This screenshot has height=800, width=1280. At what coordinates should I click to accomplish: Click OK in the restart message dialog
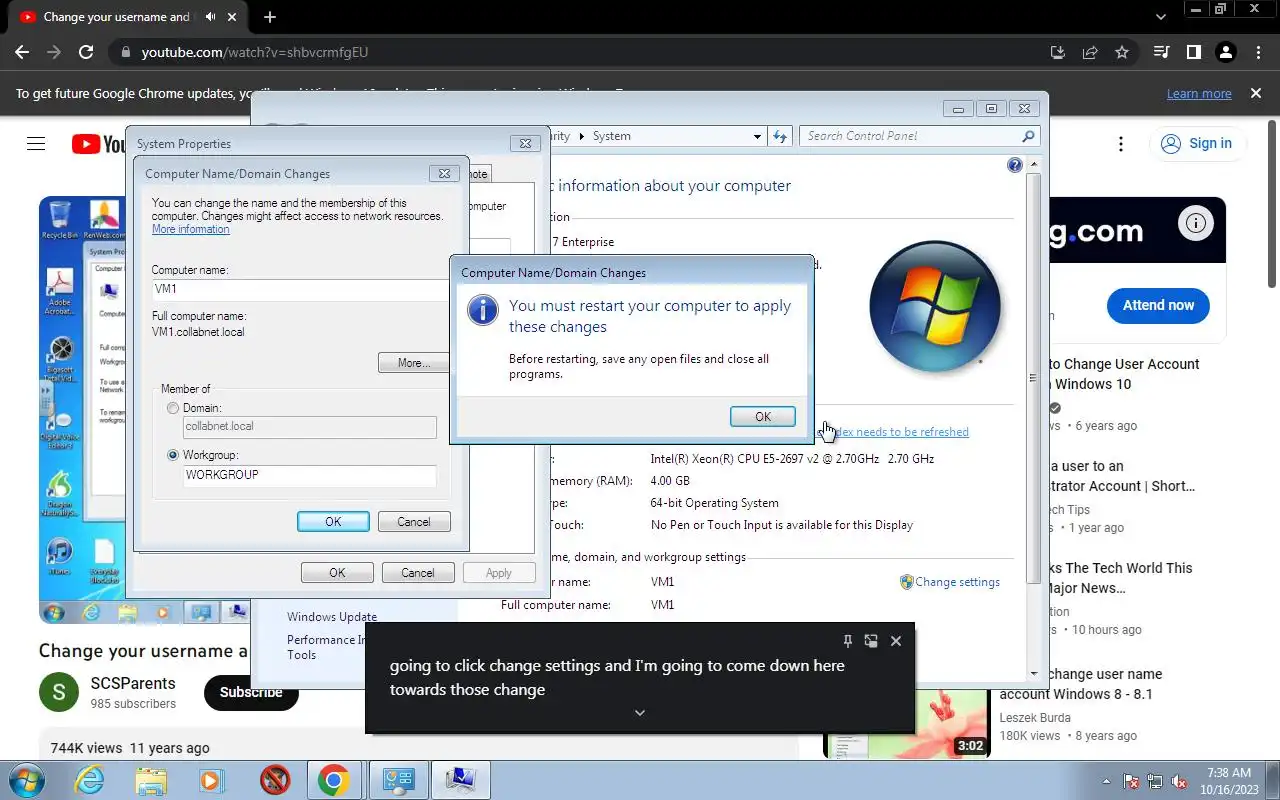(x=763, y=417)
